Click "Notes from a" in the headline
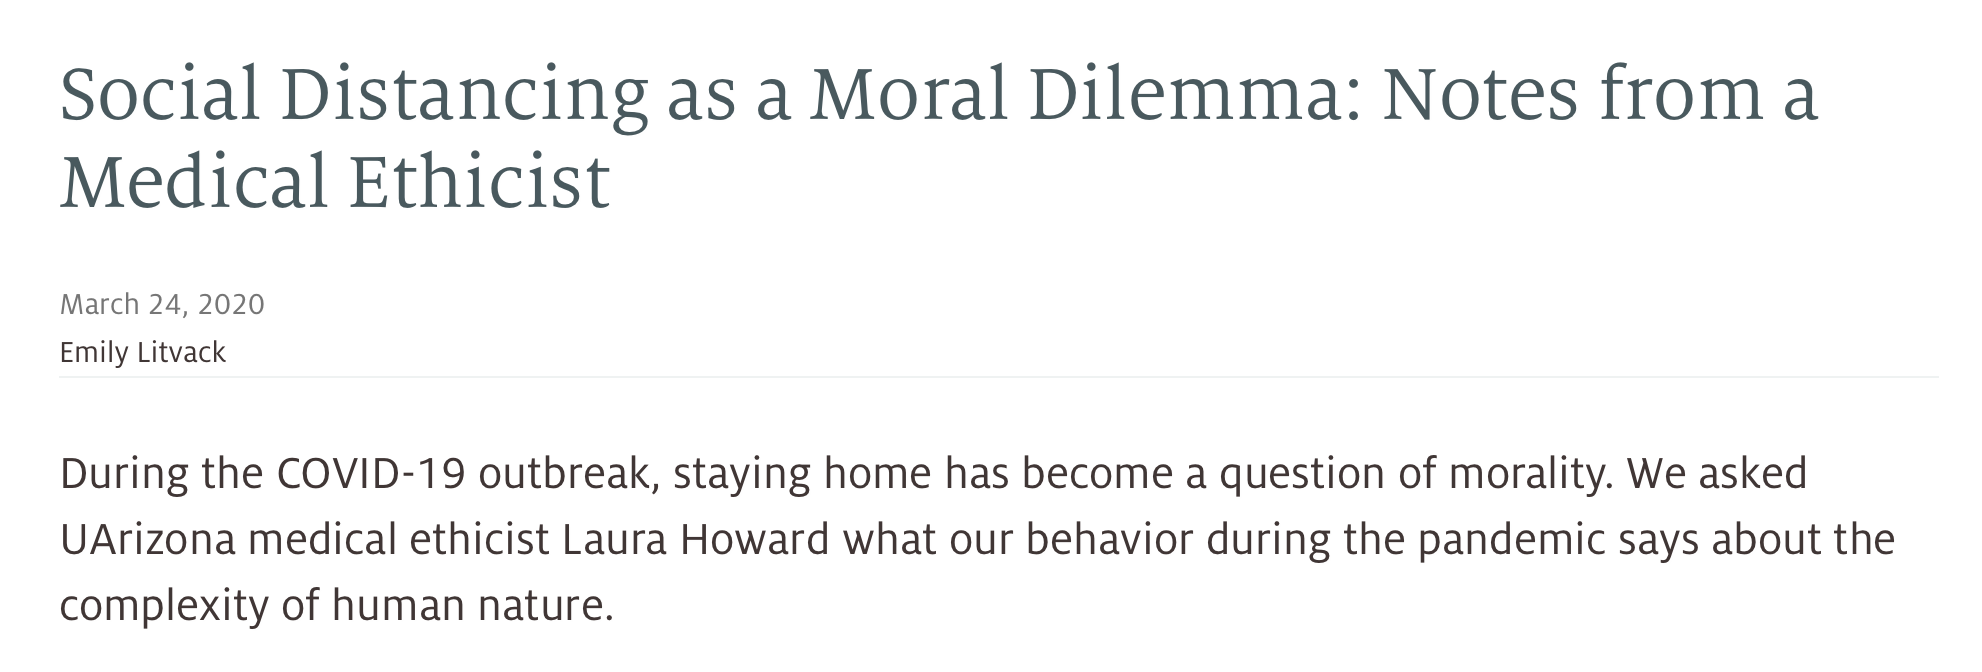The width and height of the screenshot is (1982, 672). click(x=1599, y=94)
